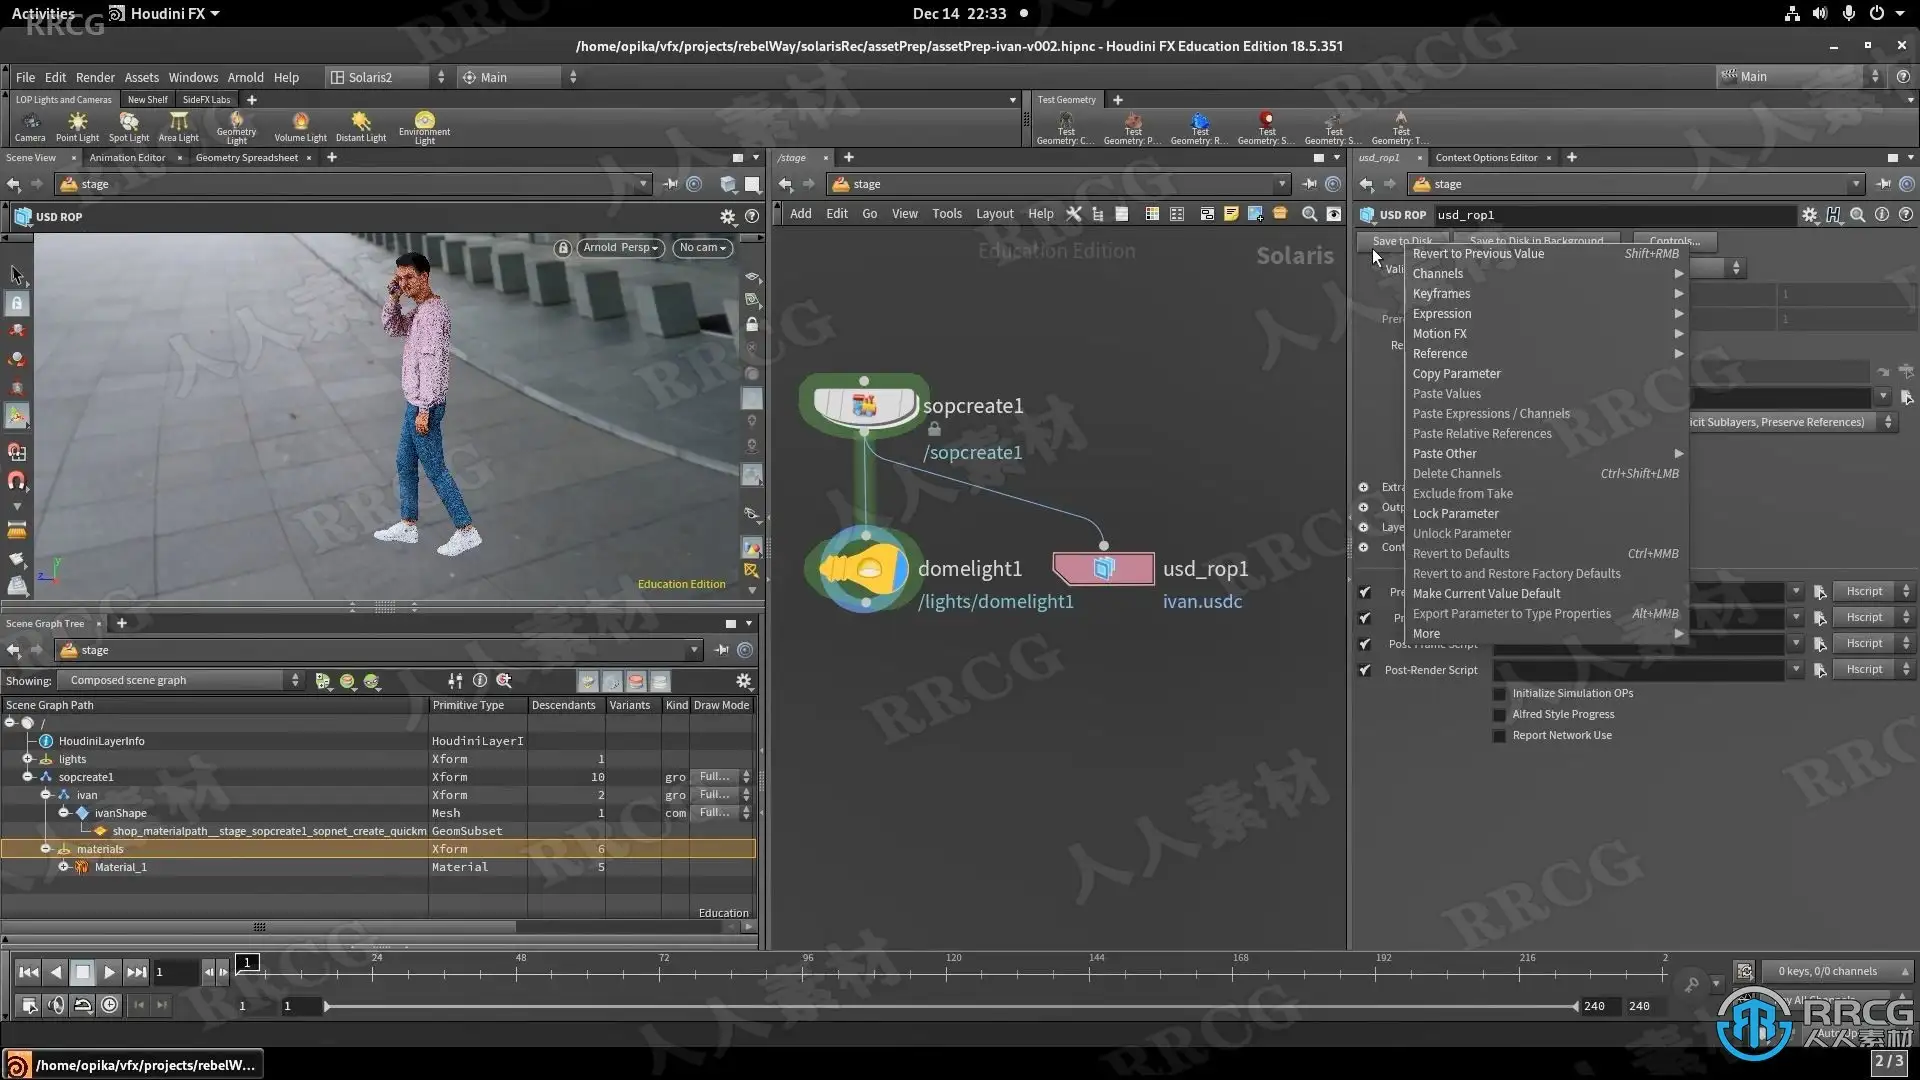This screenshot has height=1080, width=1920.
Task: Check the Report Network Use option
Action: (x=1499, y=736)
